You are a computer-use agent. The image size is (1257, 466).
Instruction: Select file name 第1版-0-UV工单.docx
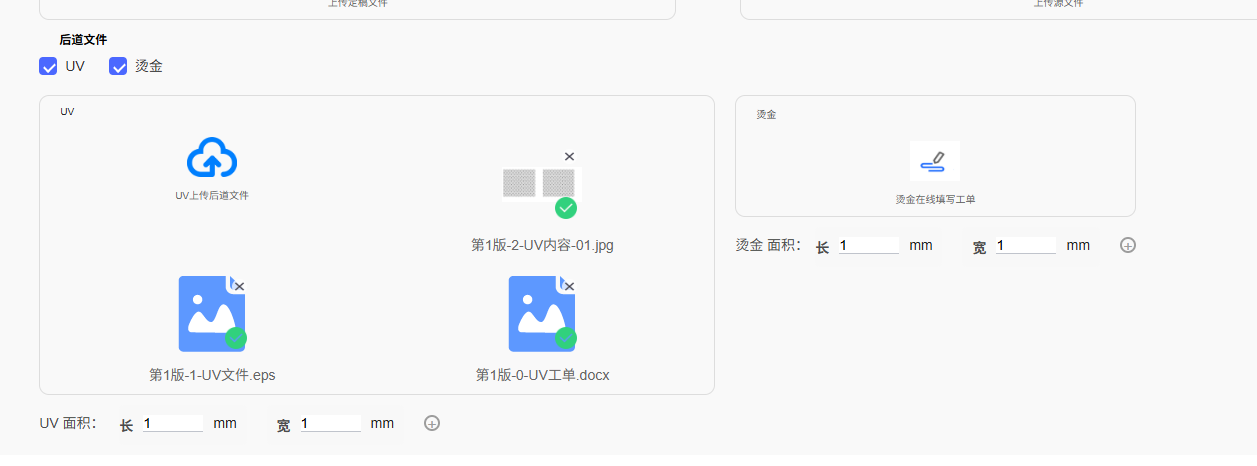542,375
